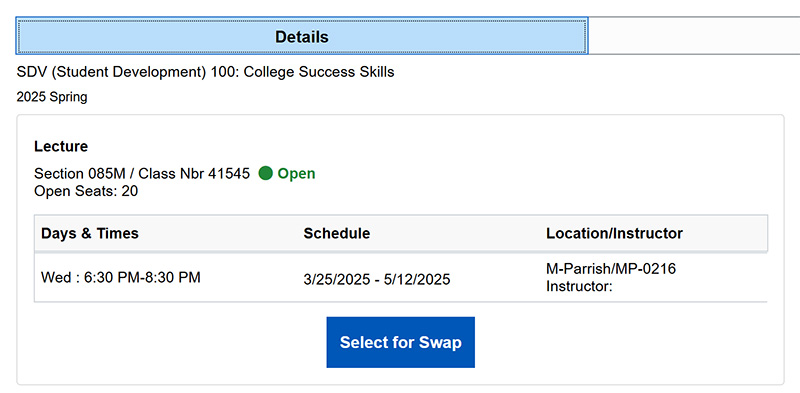Click the start date 3/25/2025
The height and width of the screenshot is (393, 800).
(335, 279)
